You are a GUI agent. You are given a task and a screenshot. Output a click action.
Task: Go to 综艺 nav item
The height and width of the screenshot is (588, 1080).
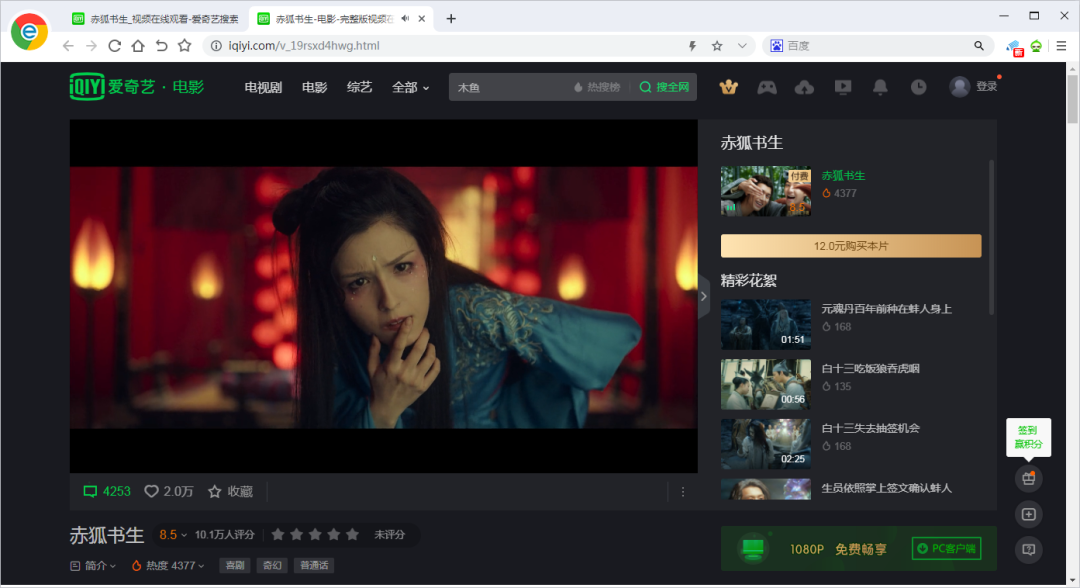pos(359,87)
